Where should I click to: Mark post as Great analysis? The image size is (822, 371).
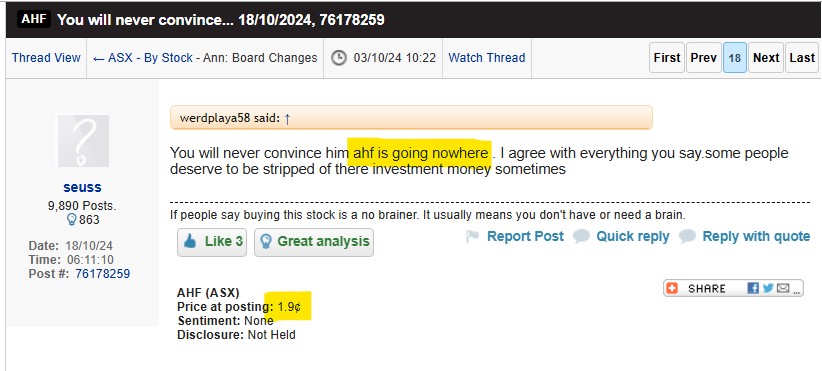tap(314, 242)
